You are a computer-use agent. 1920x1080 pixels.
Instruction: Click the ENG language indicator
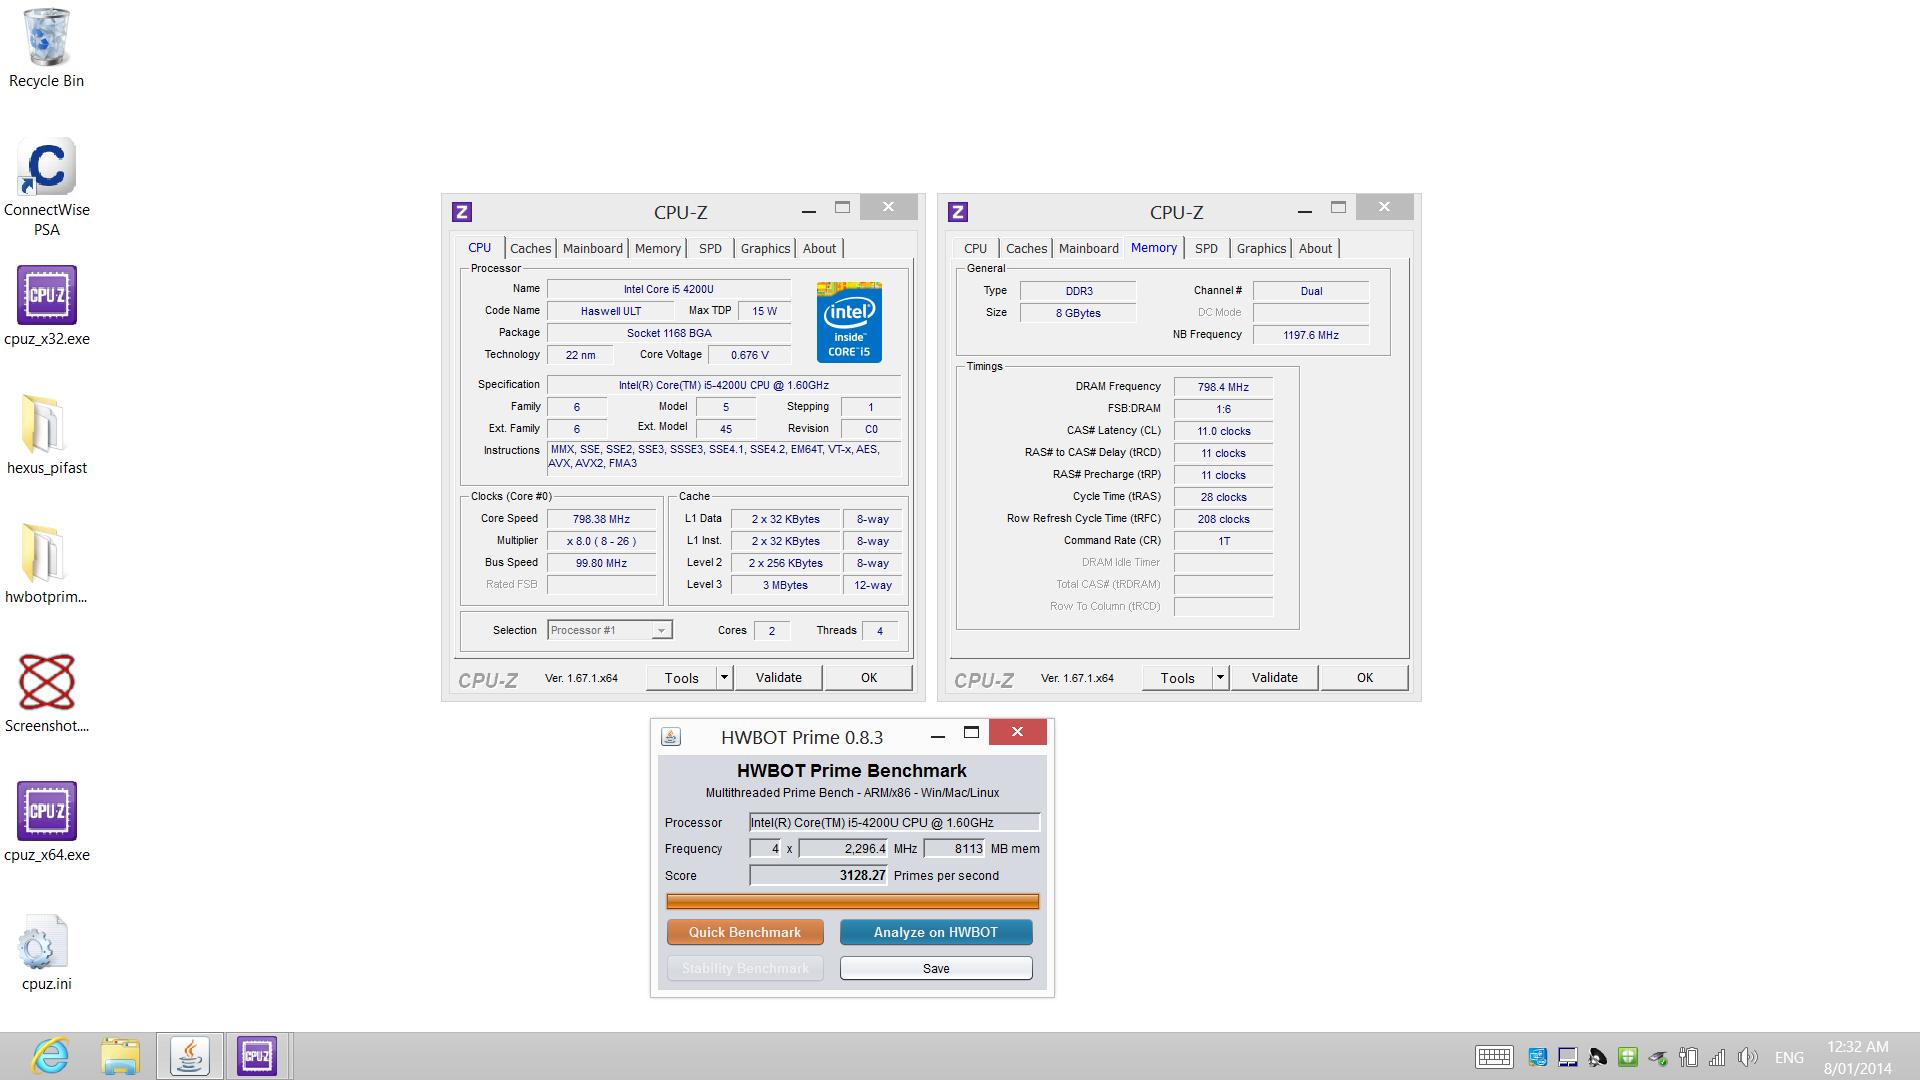click(x=1789, y=1057)
